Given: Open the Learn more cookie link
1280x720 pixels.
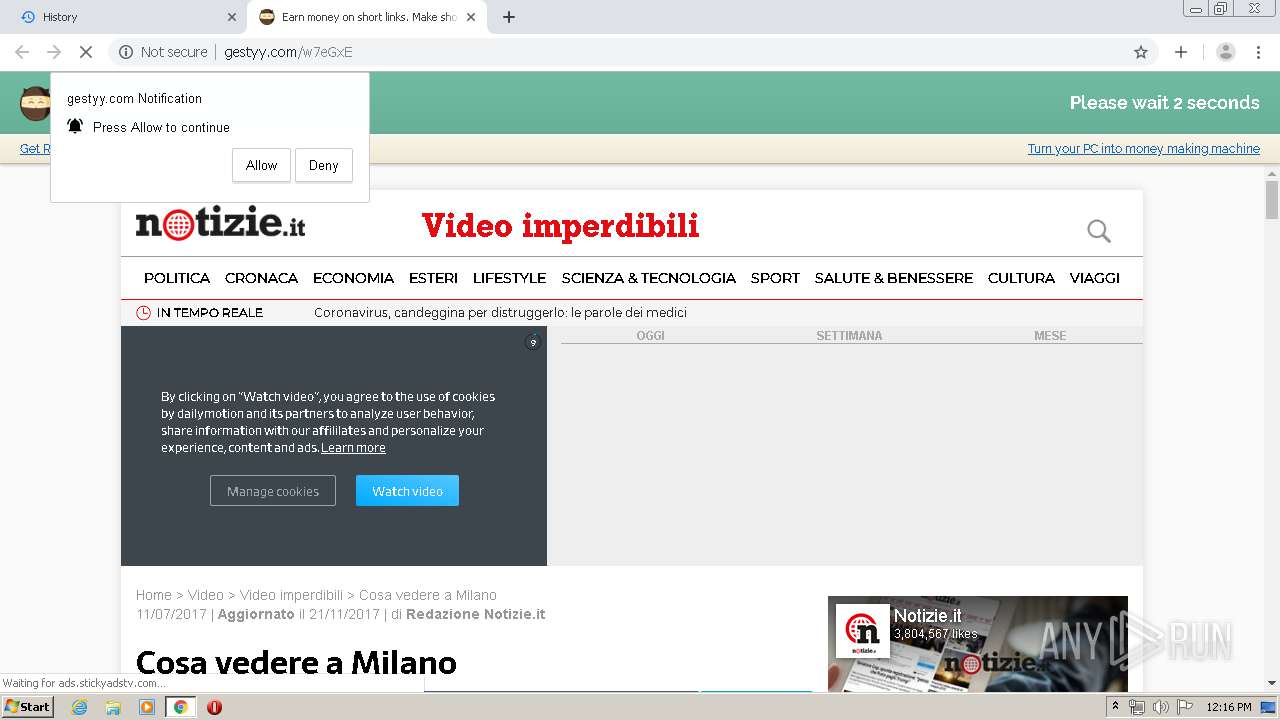Looking at the screenshot, I should point(353,448).
